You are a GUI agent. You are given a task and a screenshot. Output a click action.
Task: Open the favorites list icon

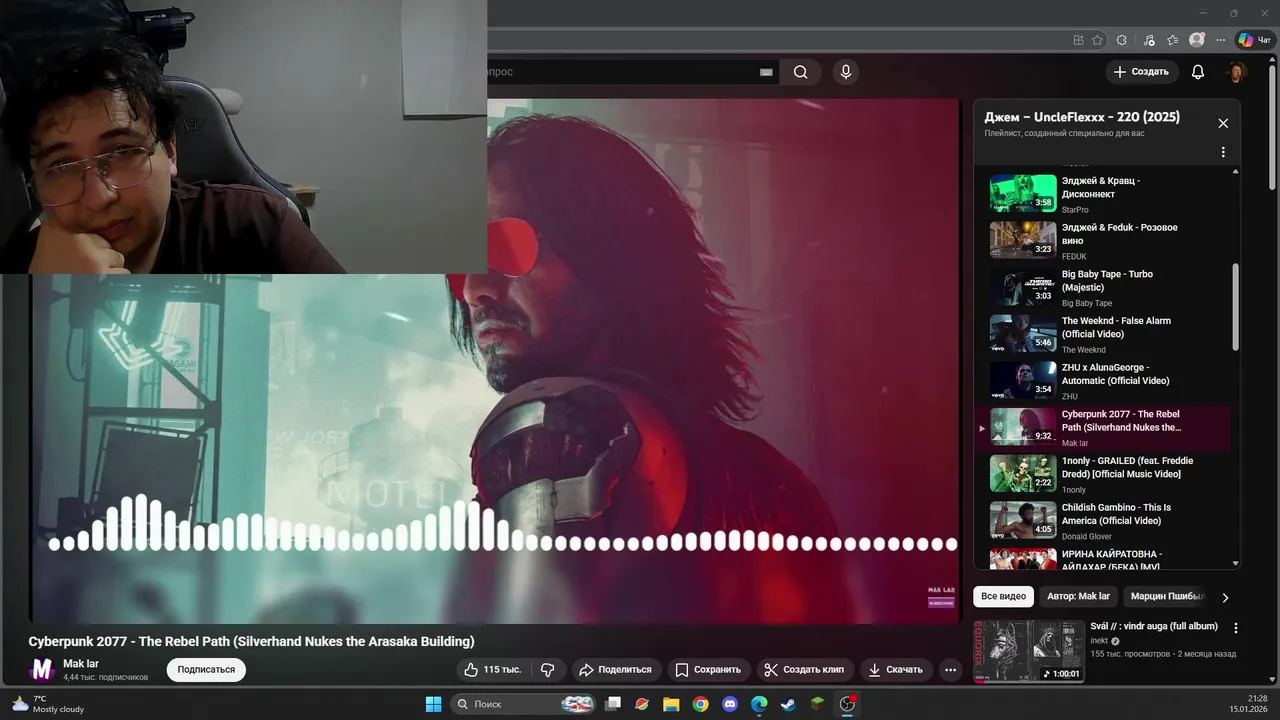[1172, 40]
